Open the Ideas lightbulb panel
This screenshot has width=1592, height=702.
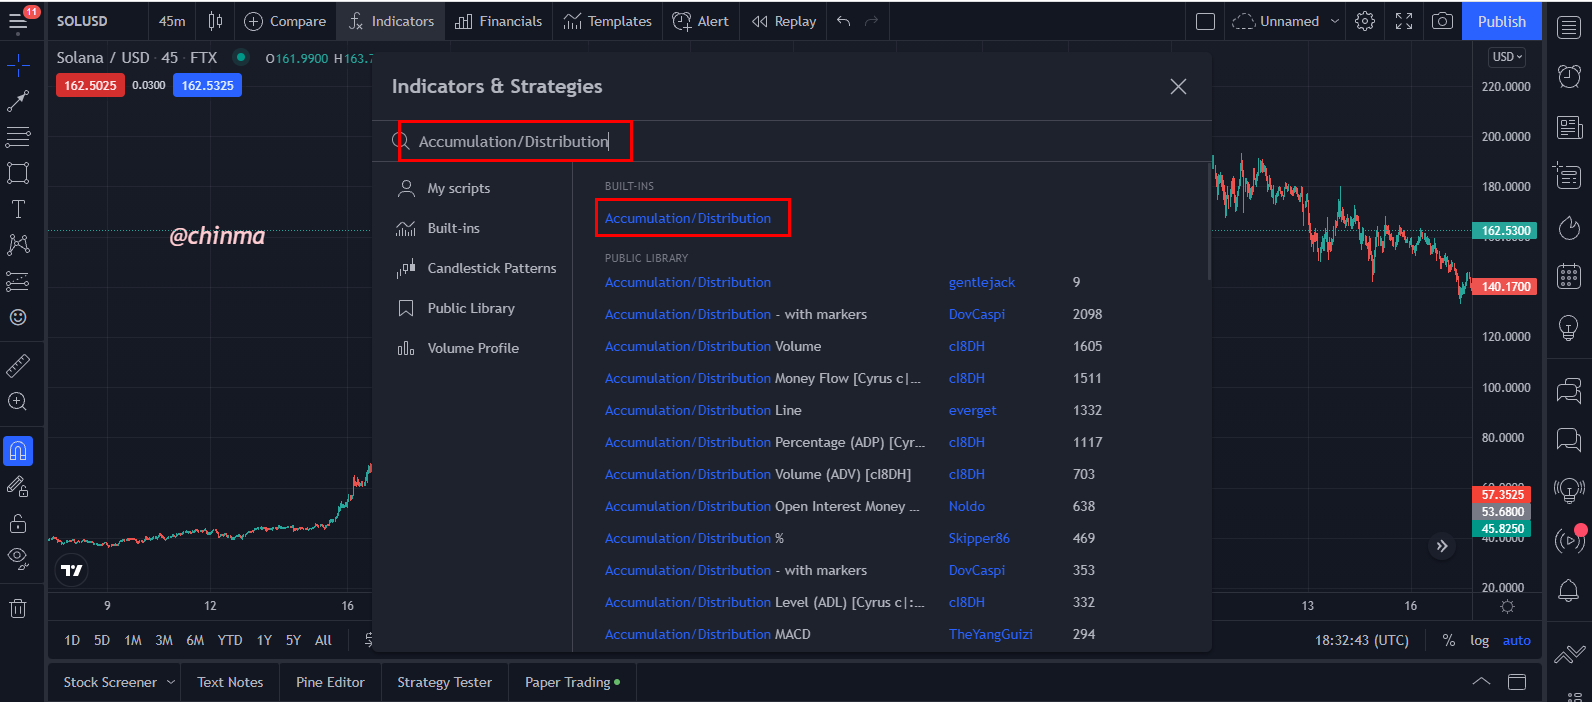[1569, 326]
